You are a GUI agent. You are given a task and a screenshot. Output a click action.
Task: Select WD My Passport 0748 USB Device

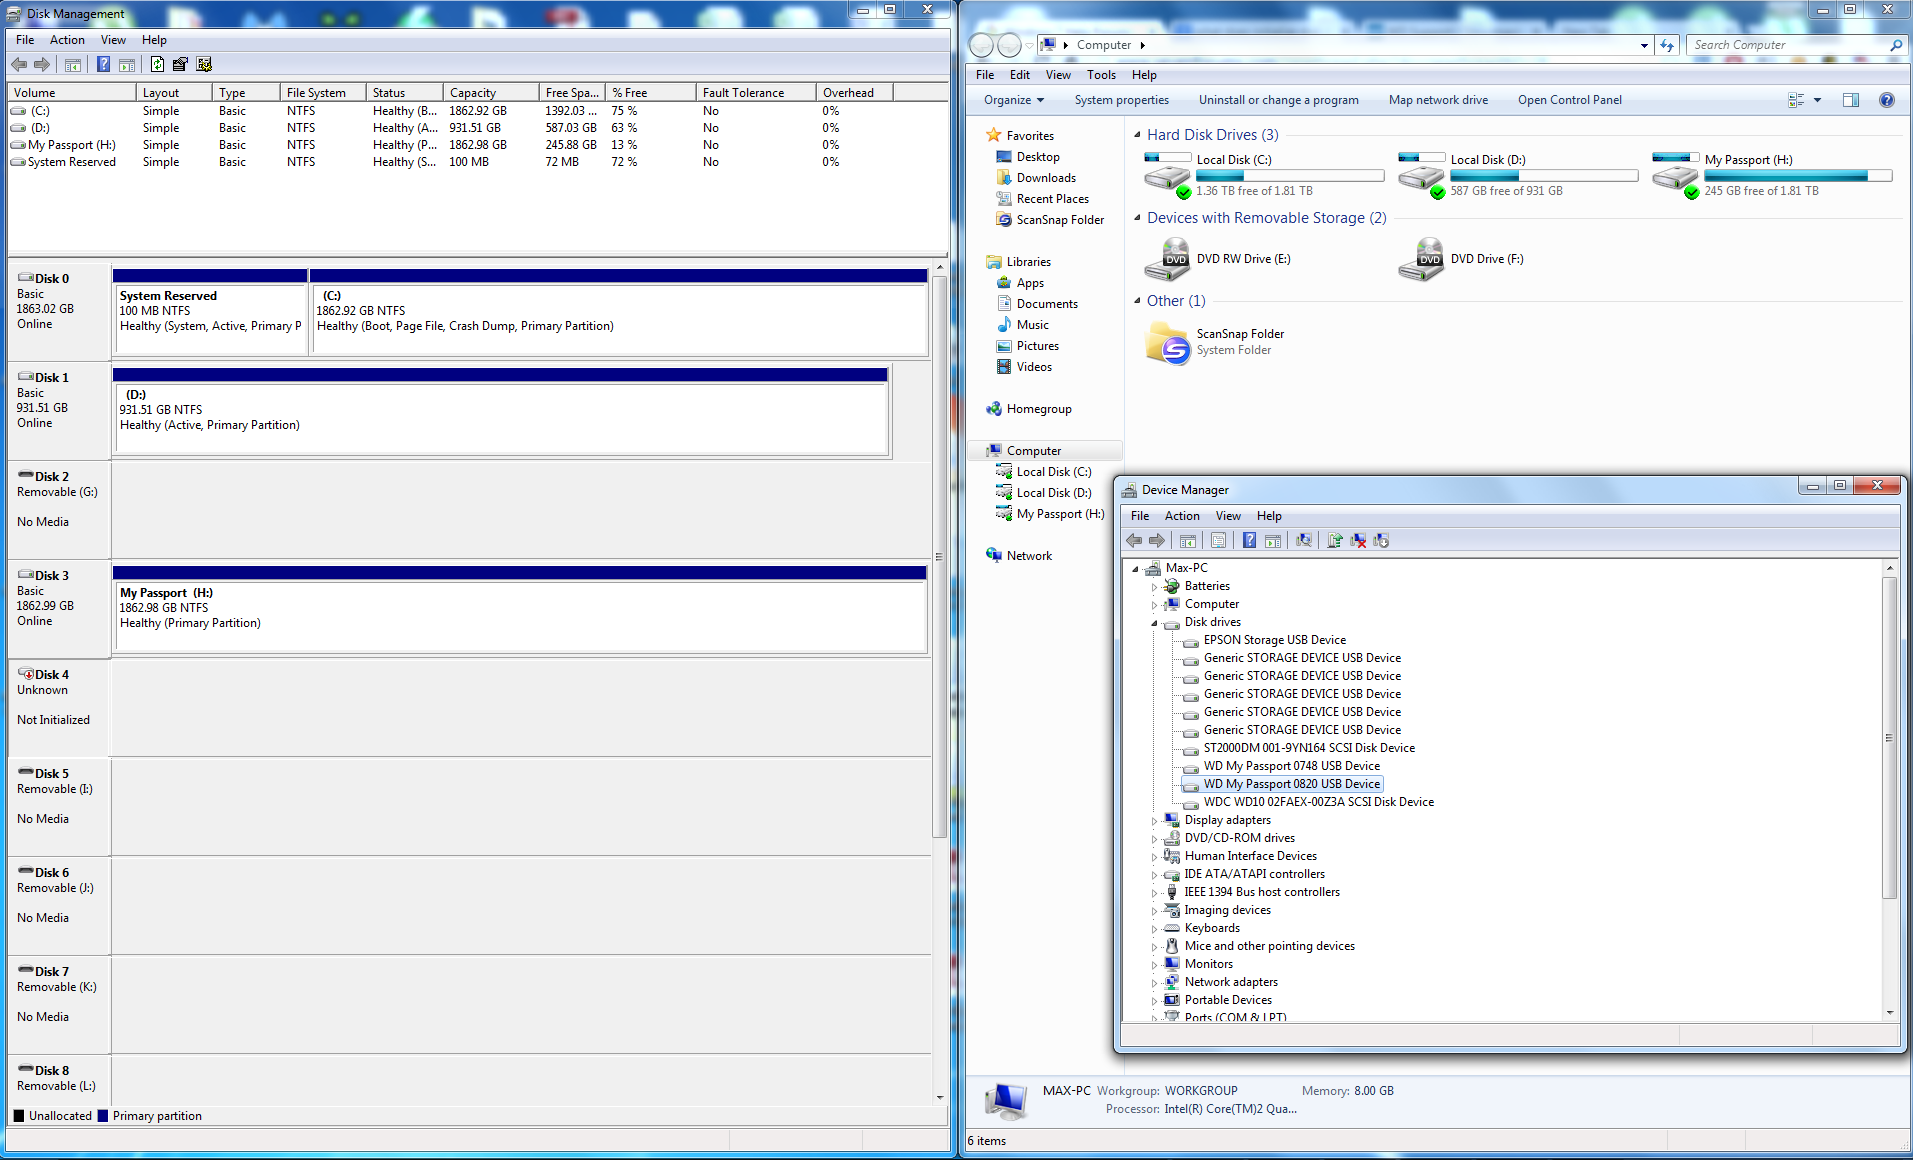(1291, 767)
